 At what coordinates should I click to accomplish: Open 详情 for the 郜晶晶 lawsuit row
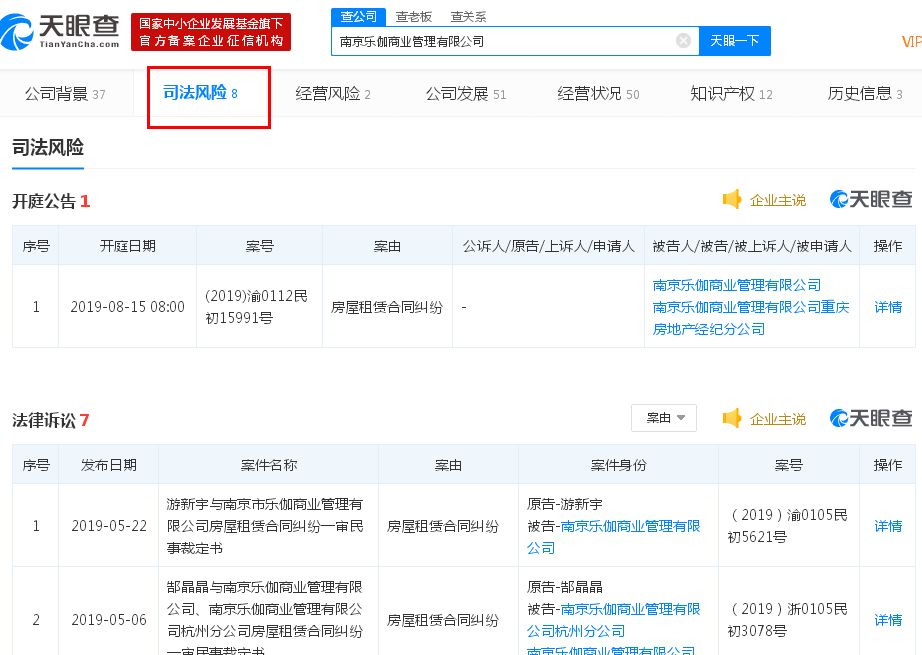point(888,620)
